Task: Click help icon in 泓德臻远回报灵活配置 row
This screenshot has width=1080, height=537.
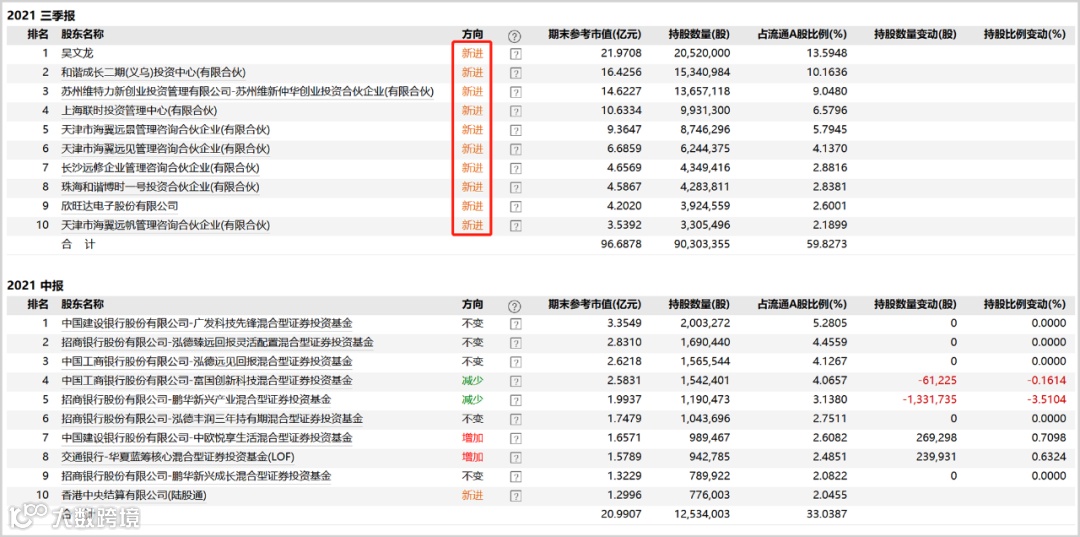Action: click(x=515, y=343)
